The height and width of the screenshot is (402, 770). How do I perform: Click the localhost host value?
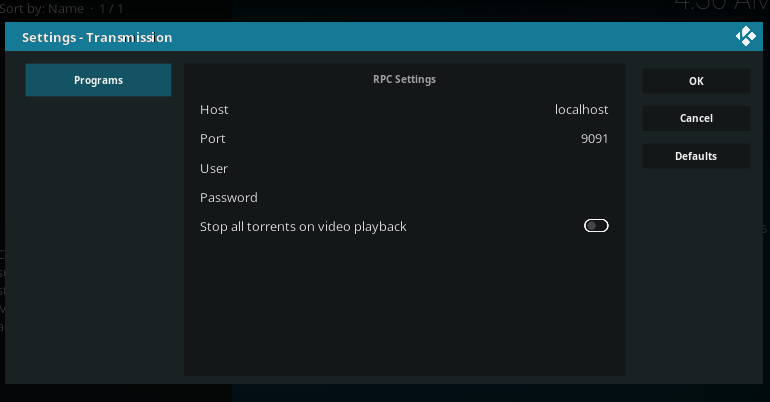(x=581, y=110)
